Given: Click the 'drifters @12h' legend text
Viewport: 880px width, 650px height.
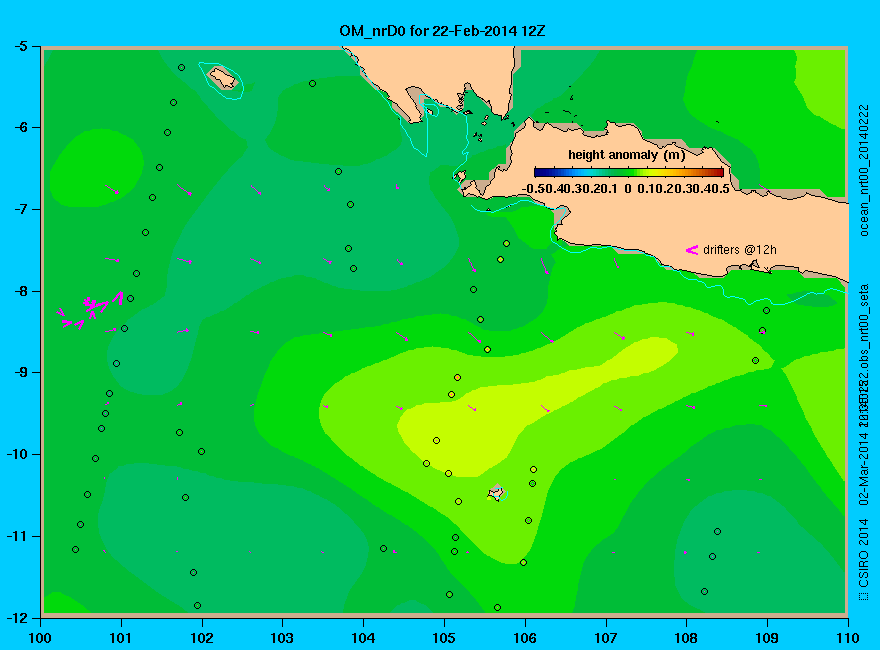Looking at the screenshot, I should pyautogui.click(x=740, y=250).
